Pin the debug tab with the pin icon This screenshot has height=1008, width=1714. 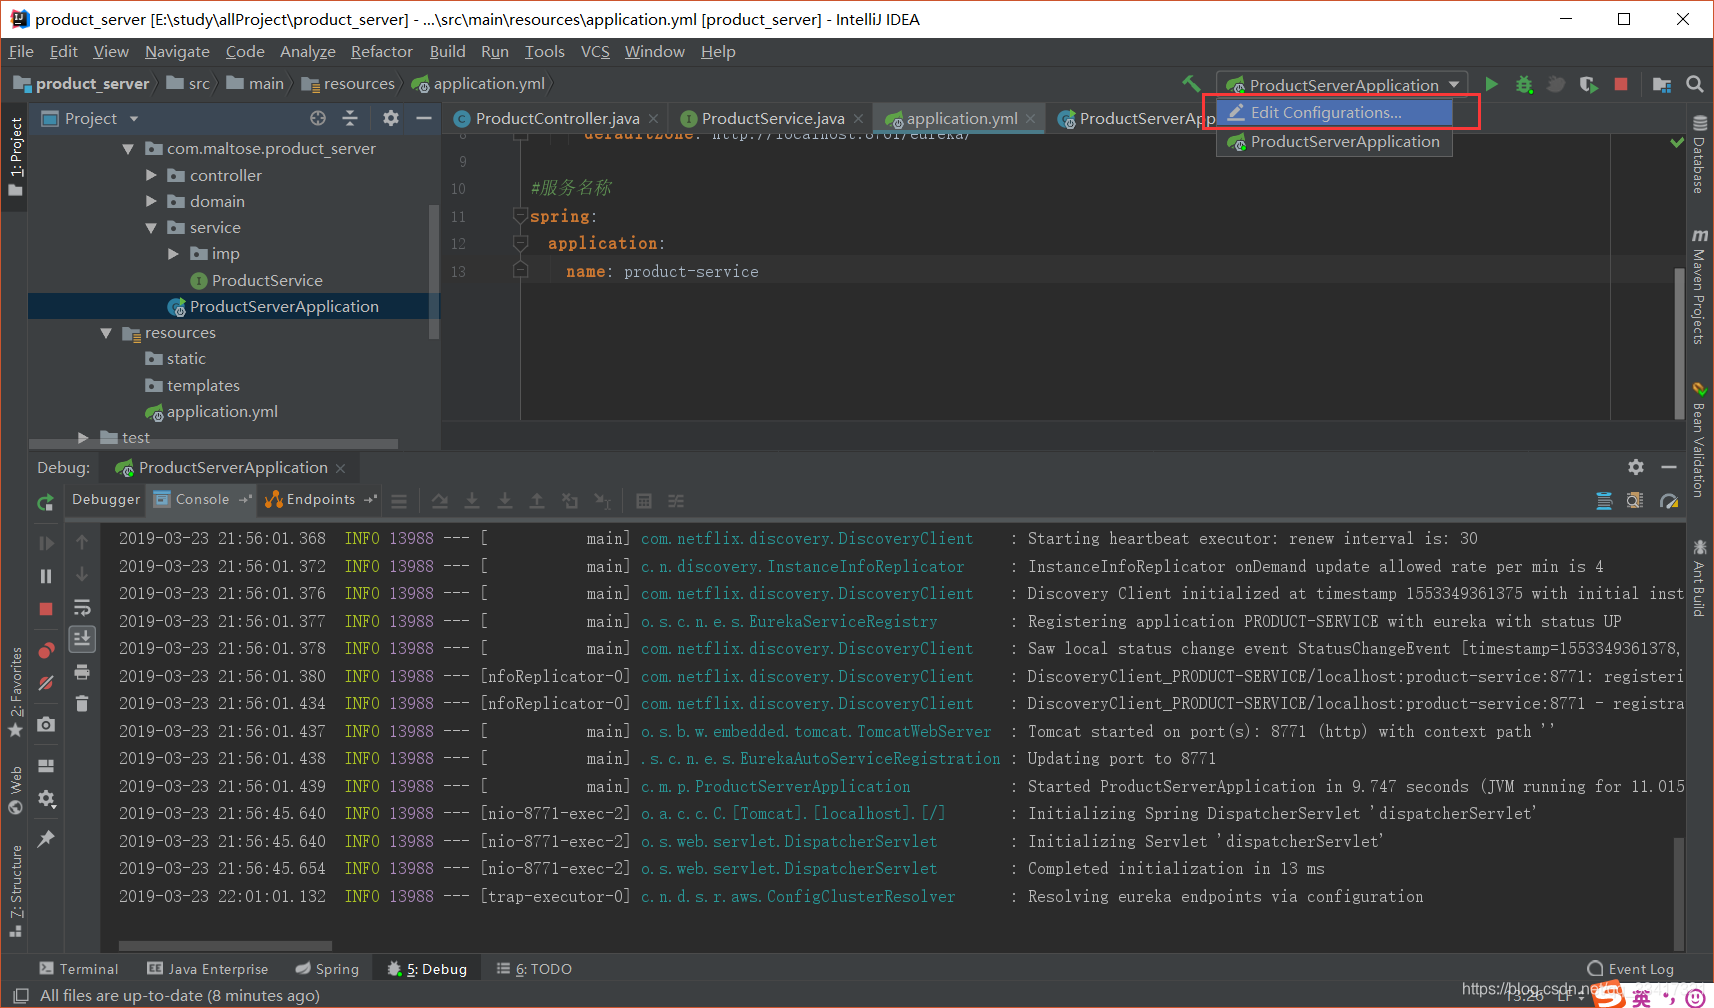pyautogui.click(x=46, y=839)
